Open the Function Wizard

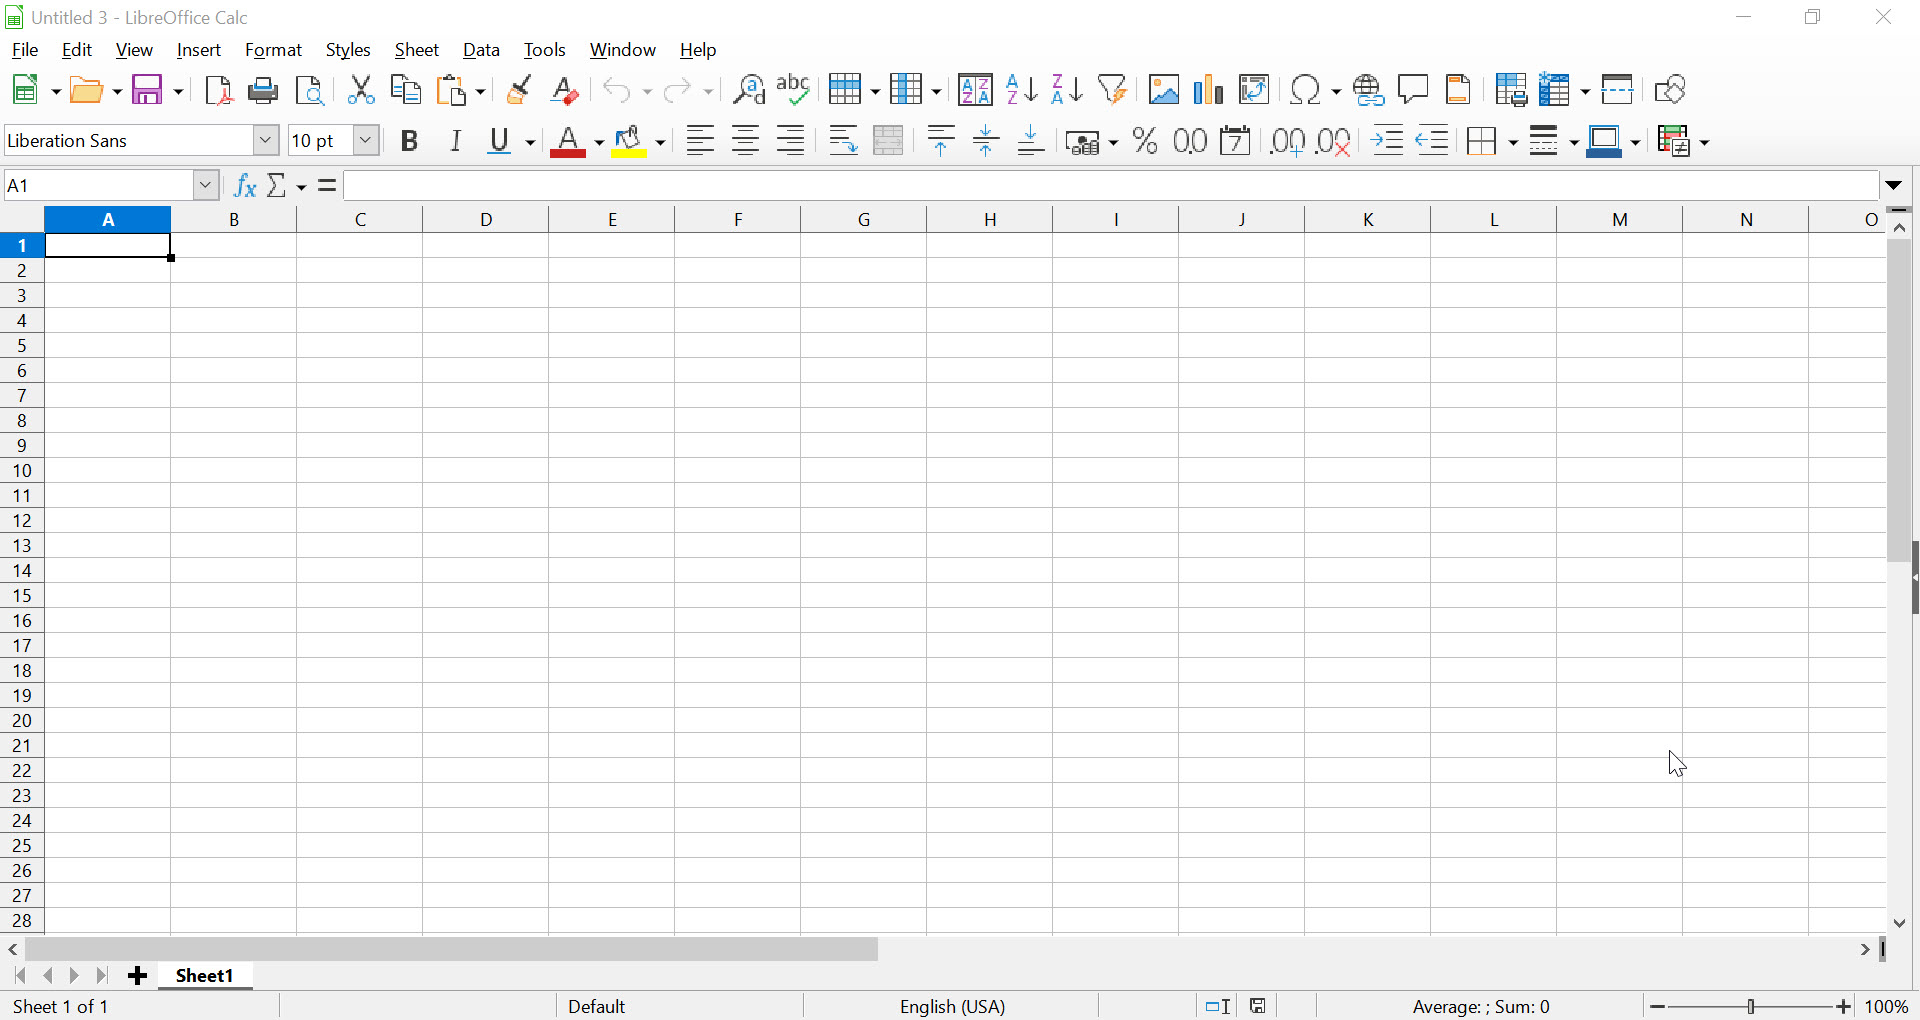(x=245, y=185)
